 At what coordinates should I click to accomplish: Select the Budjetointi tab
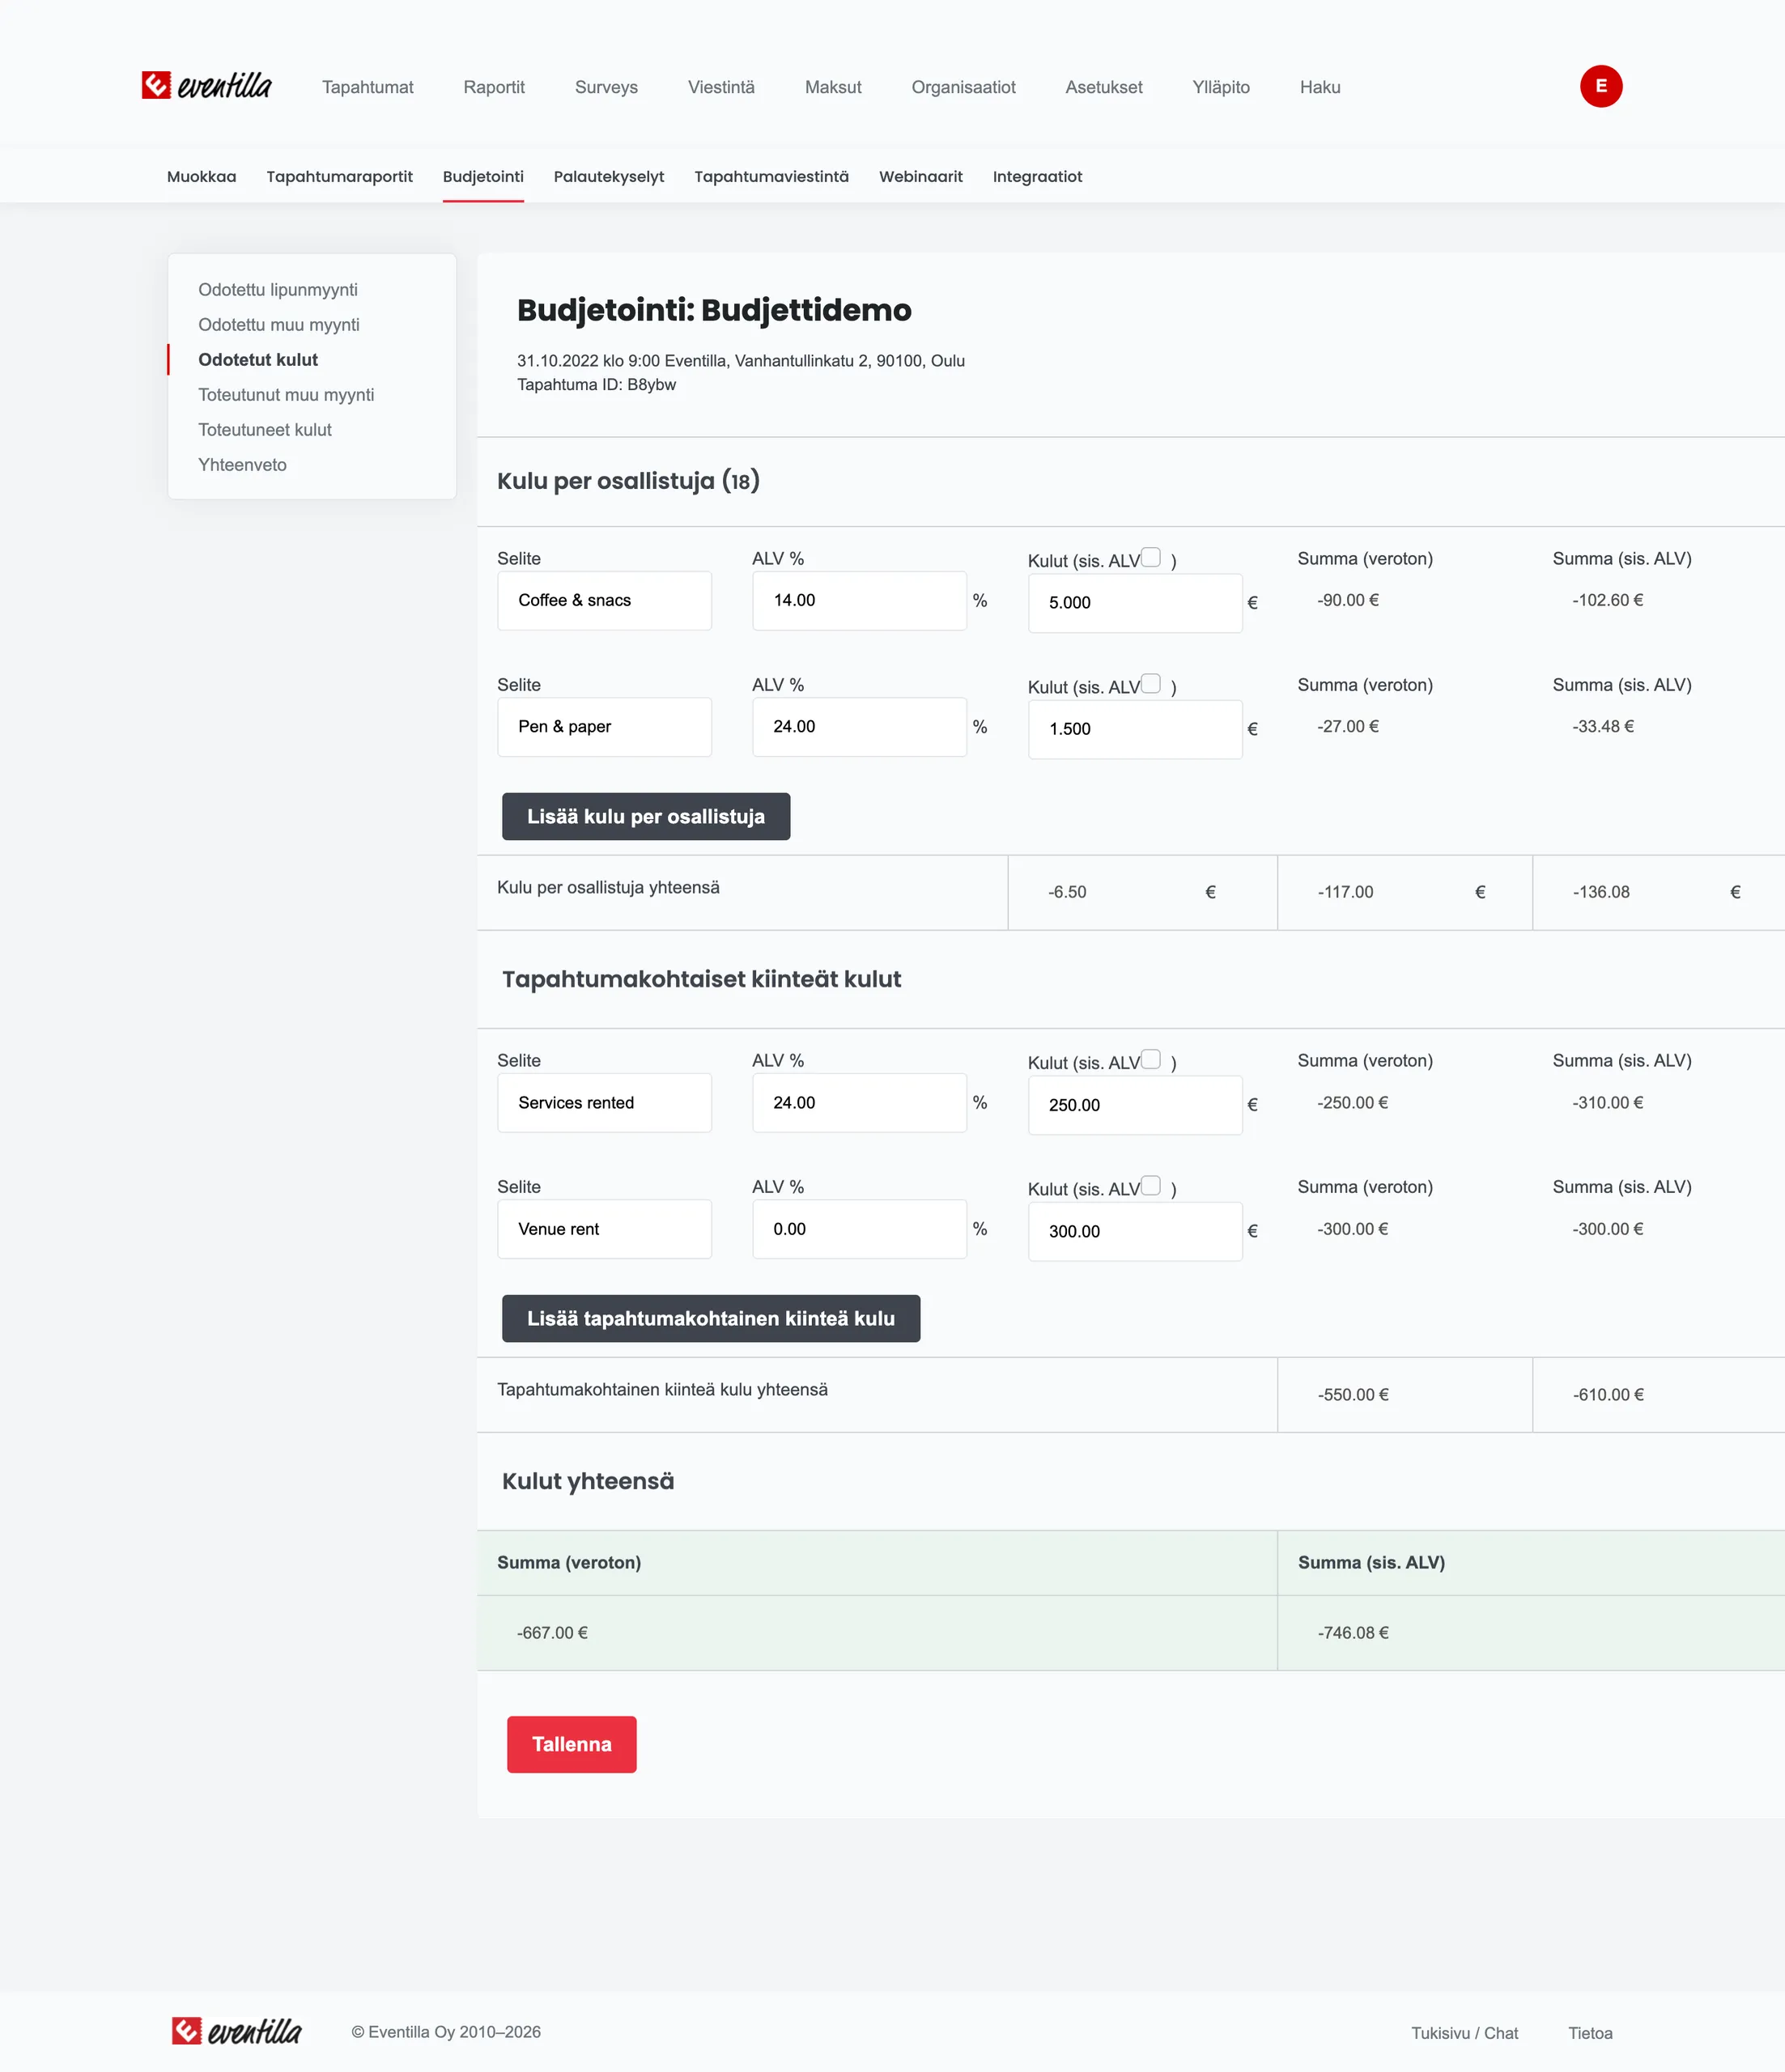coord(483,177)
